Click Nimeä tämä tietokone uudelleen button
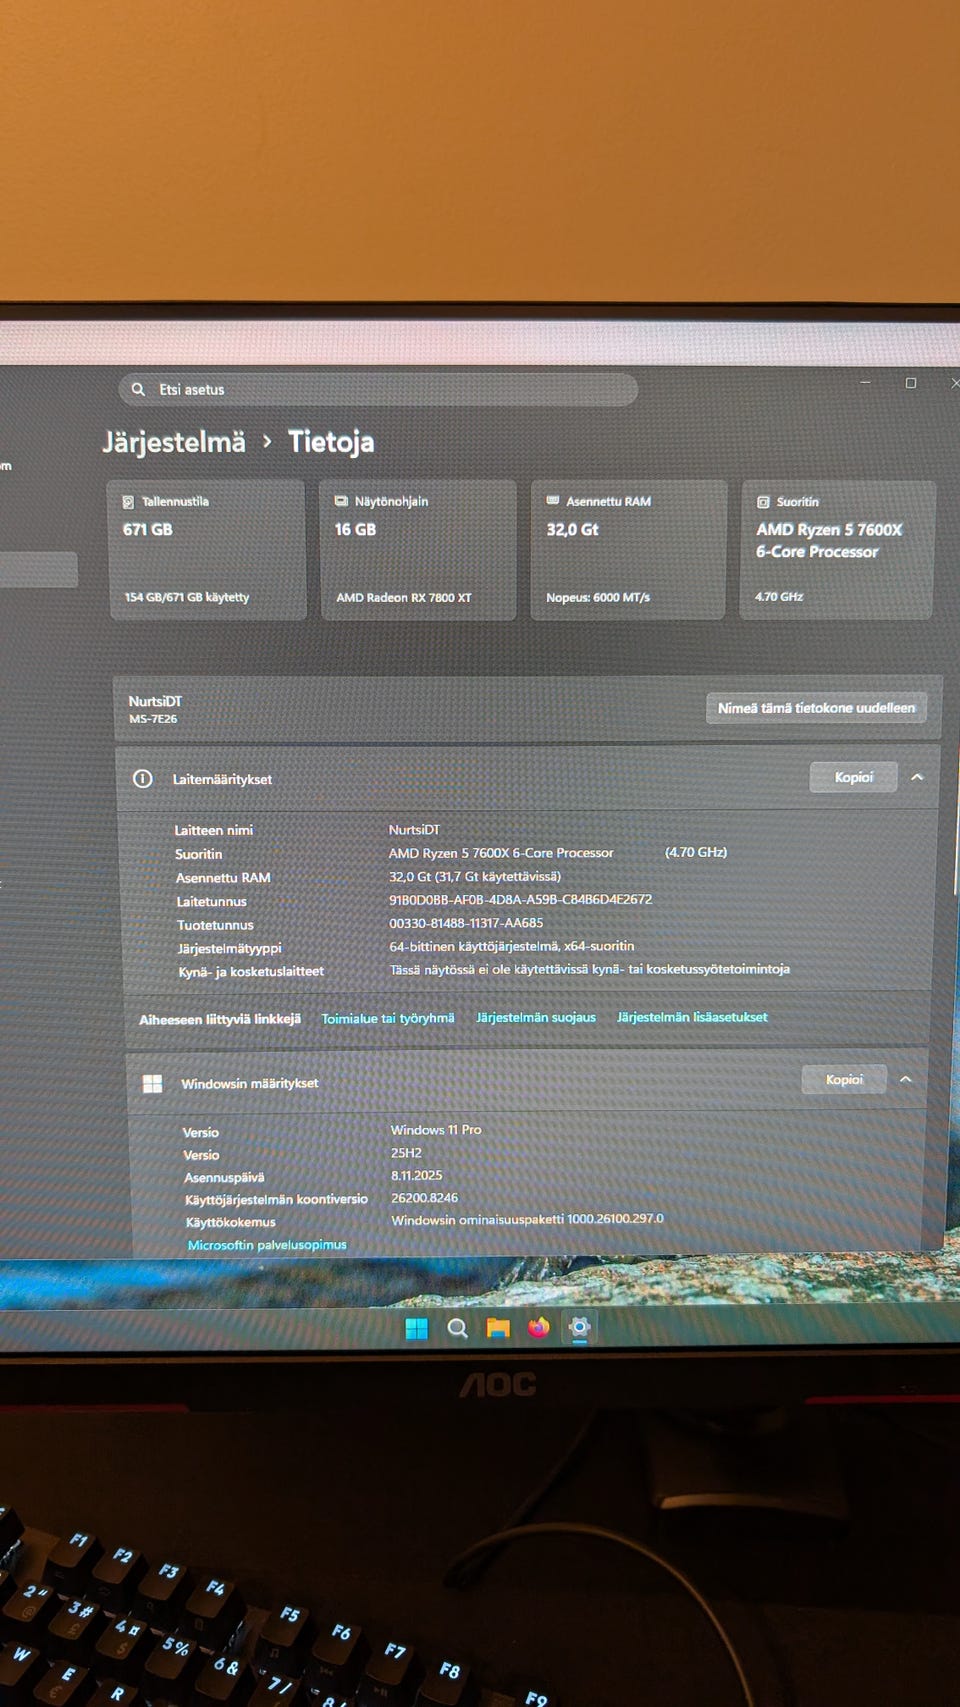This screenshot has height=1707, width=960. 816,708
